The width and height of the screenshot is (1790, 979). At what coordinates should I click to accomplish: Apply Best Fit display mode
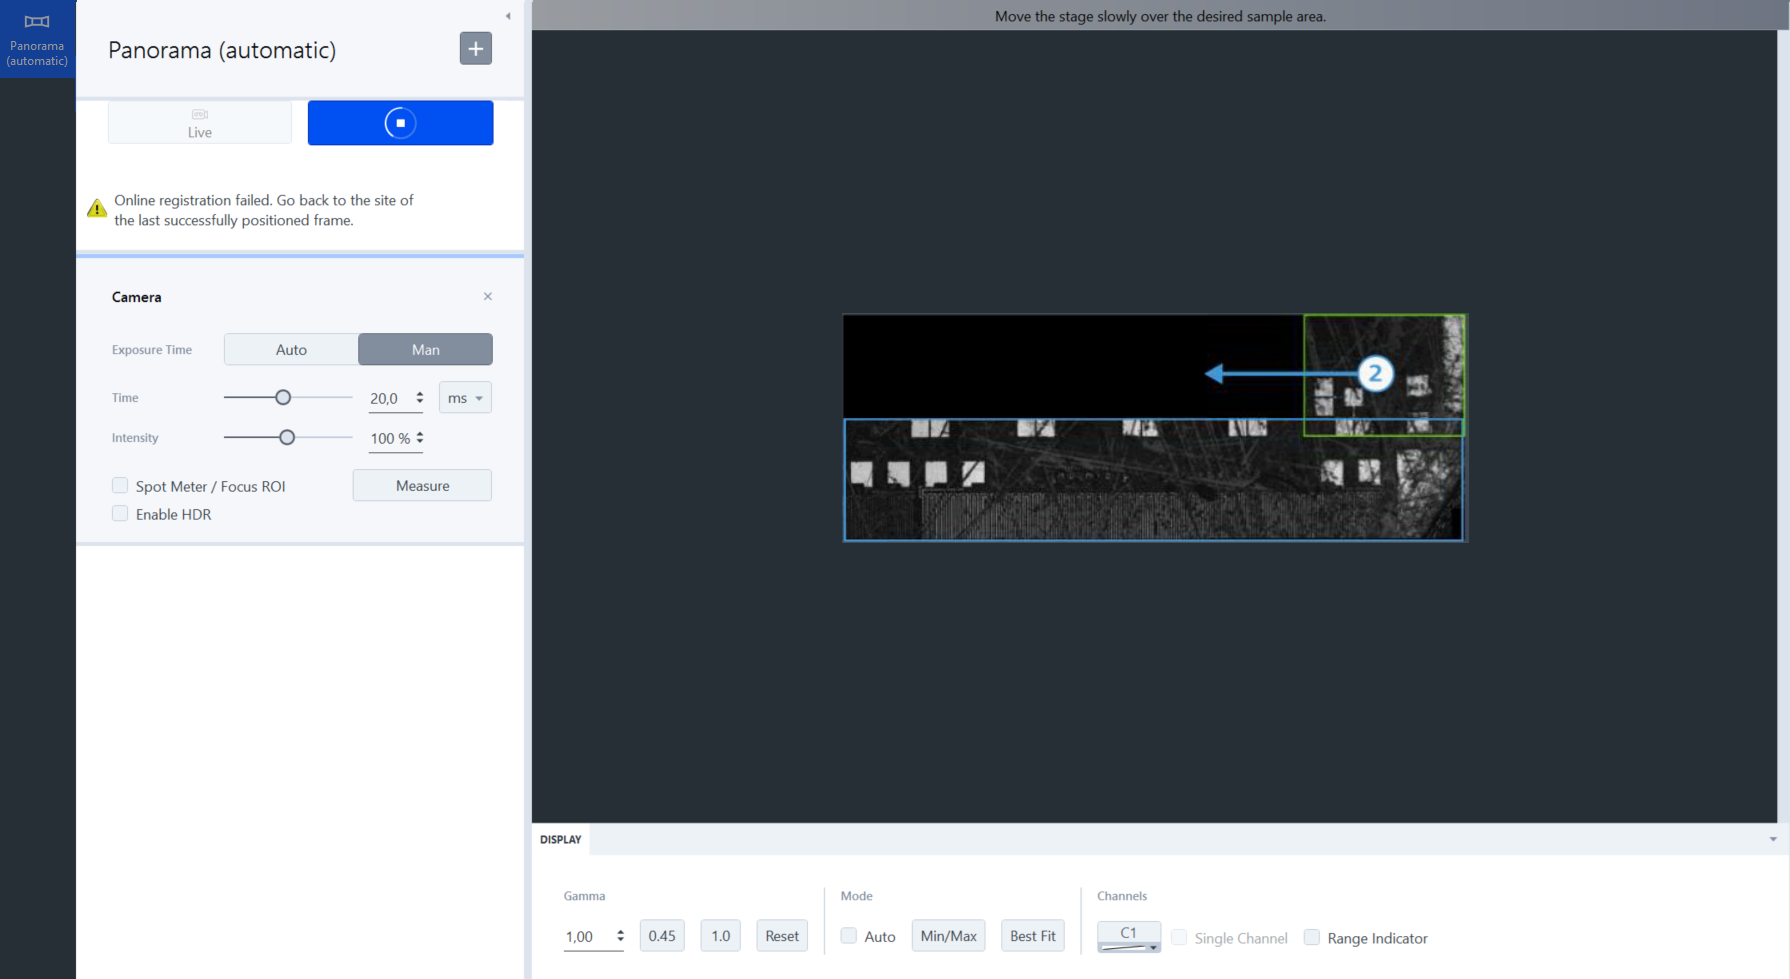1032,935
